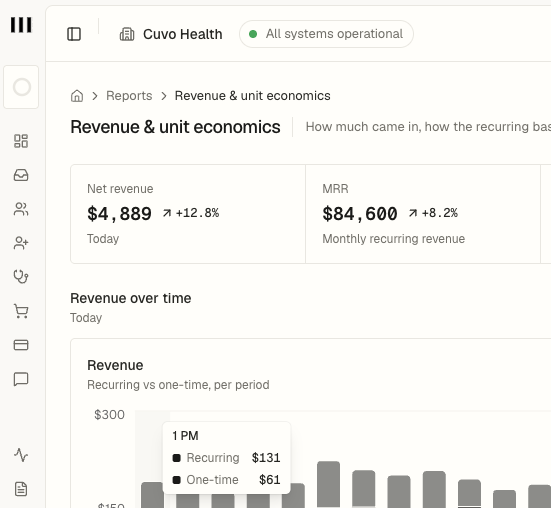Open the inbox tray icon
551x508 pixels.
tap(21, 175)
